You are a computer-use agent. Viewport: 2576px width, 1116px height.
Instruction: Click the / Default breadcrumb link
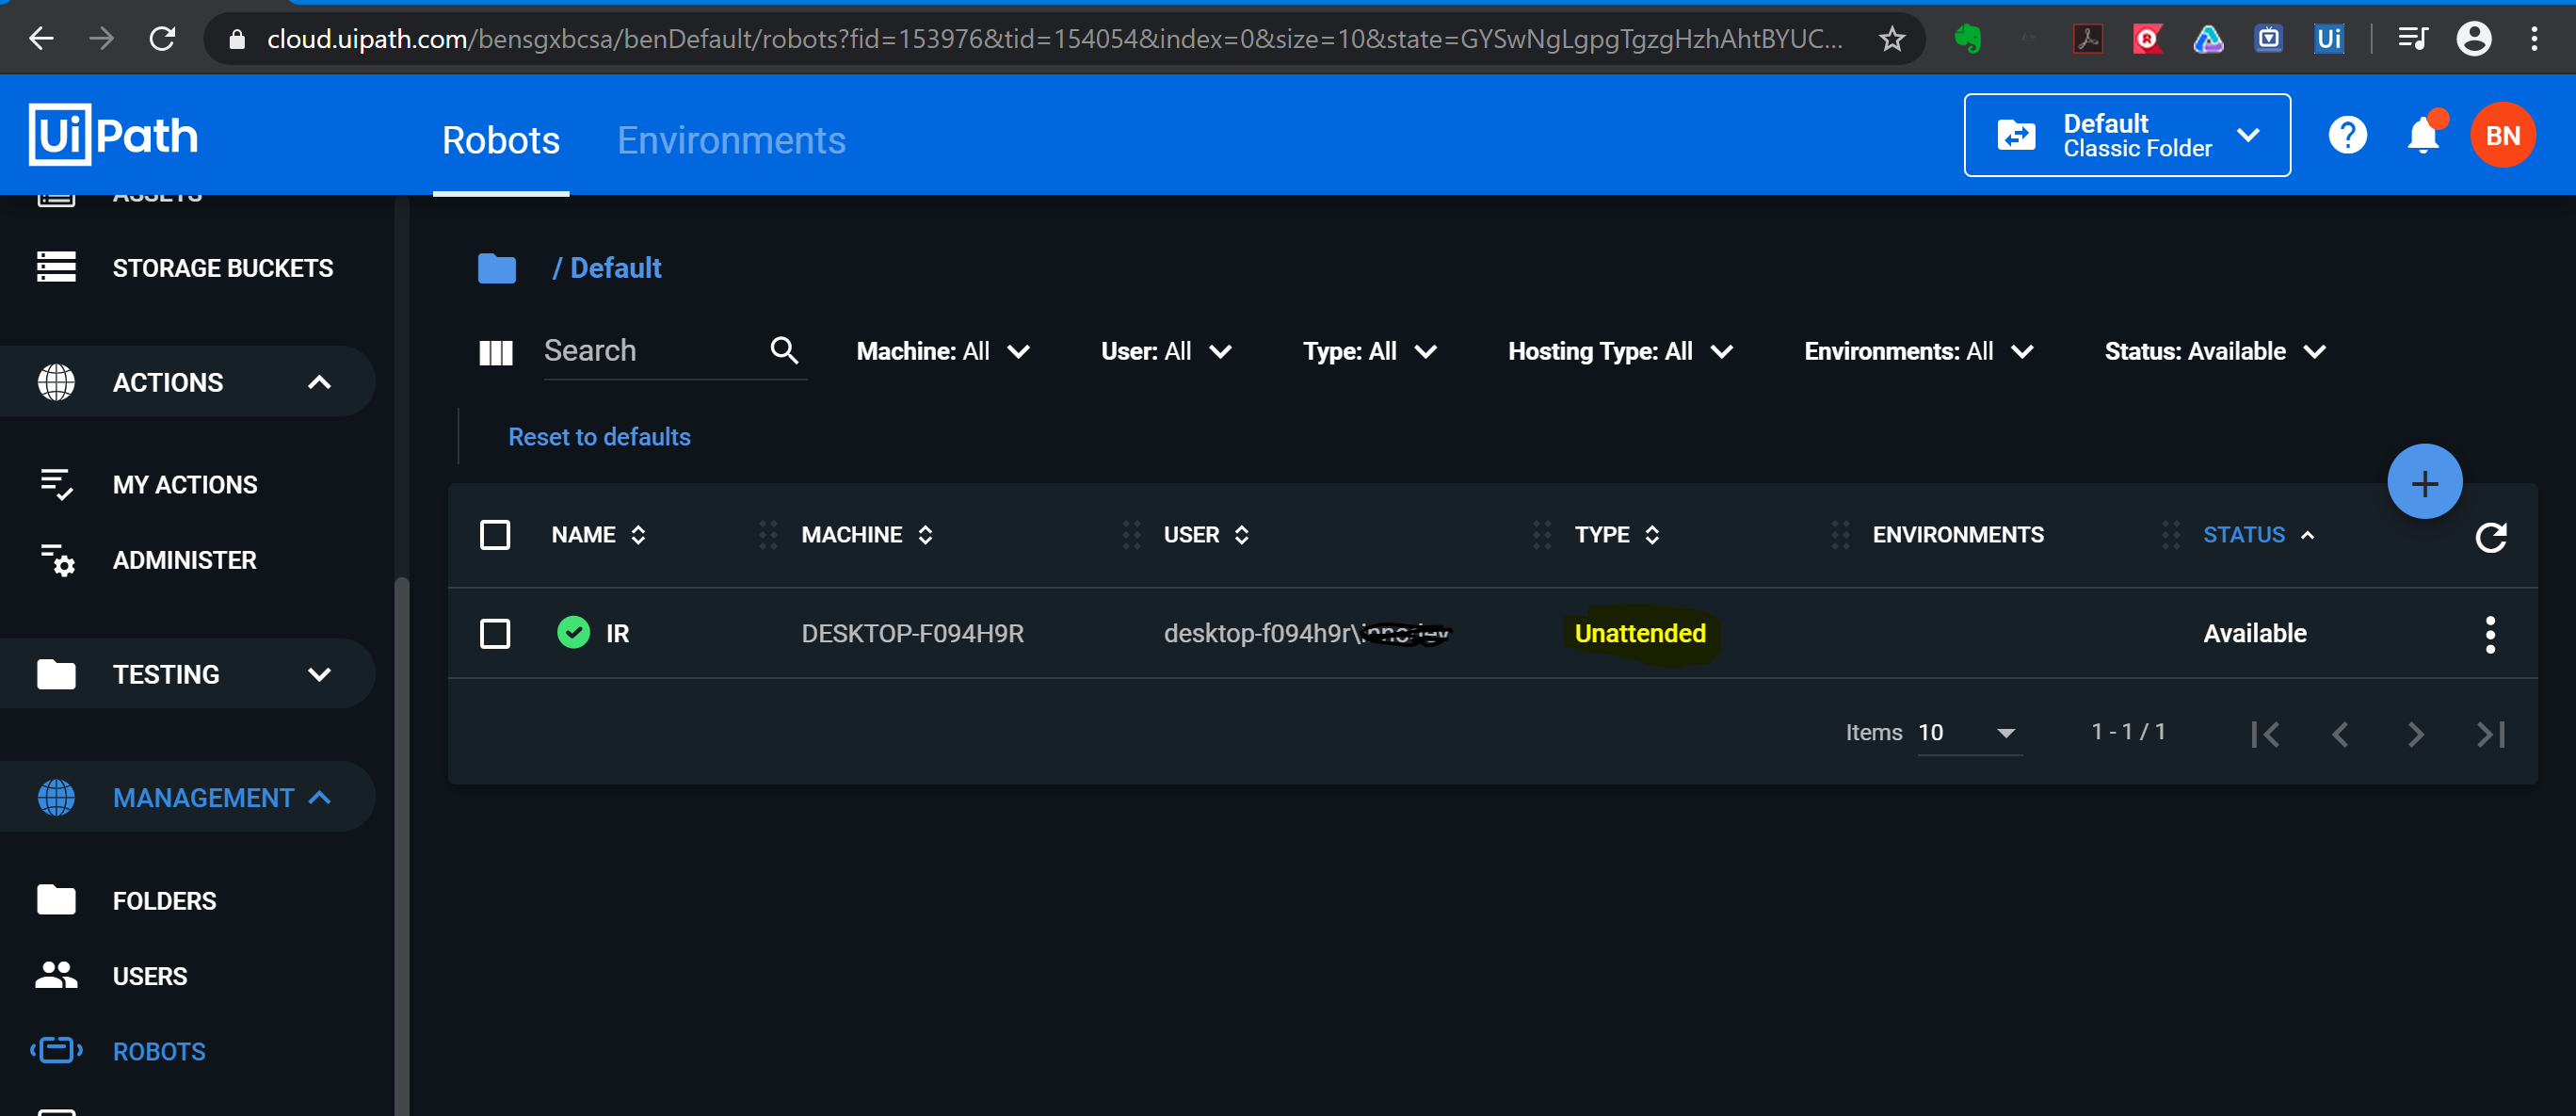tap(607, 268)
